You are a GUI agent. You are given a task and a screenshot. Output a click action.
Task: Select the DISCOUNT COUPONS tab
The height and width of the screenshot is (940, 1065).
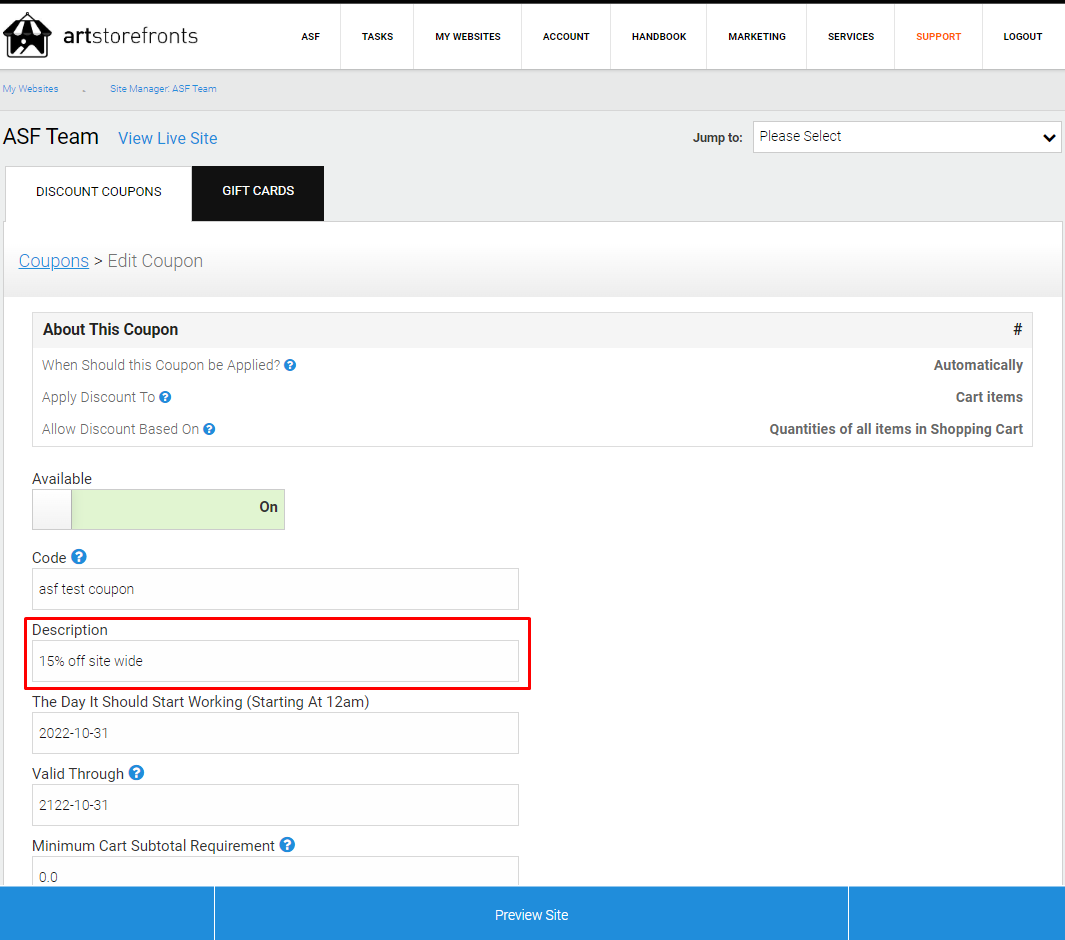(98, 191)
